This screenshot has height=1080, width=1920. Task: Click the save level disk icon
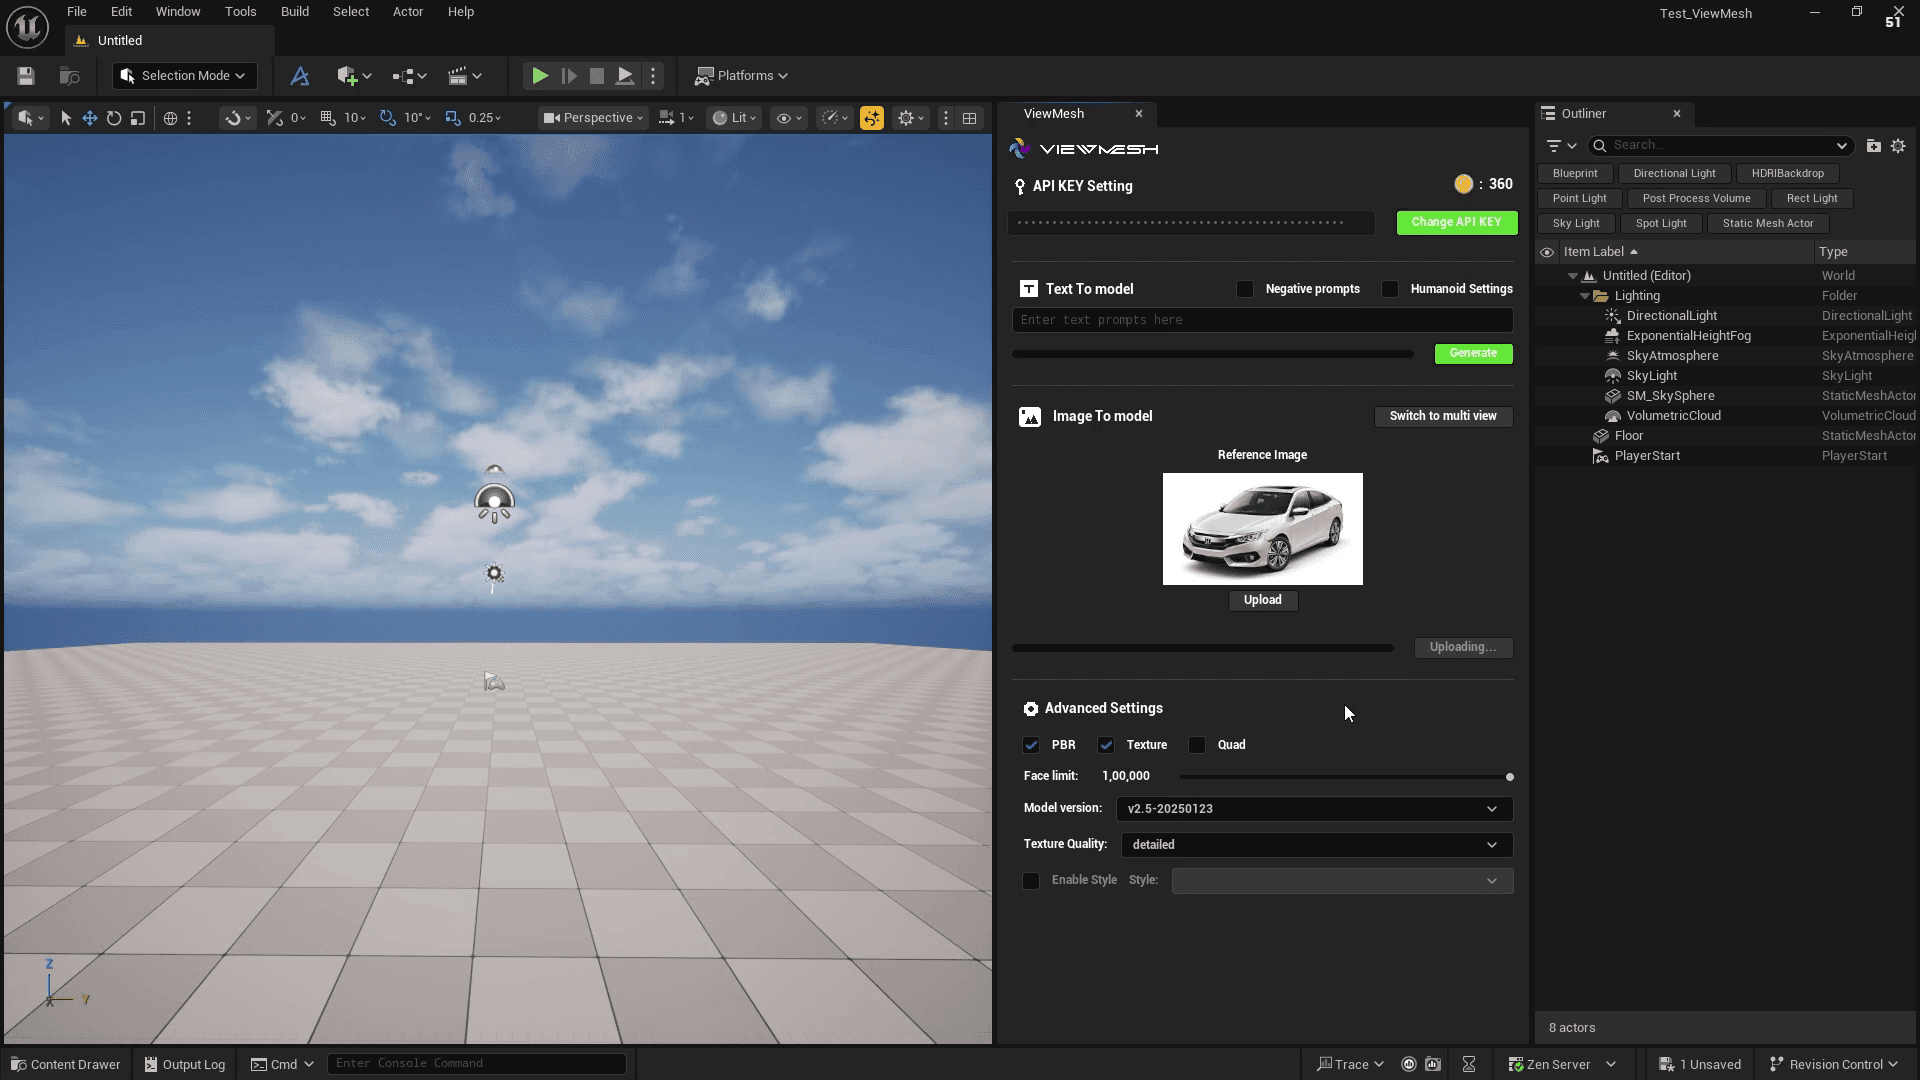click(x=26, y=76)
